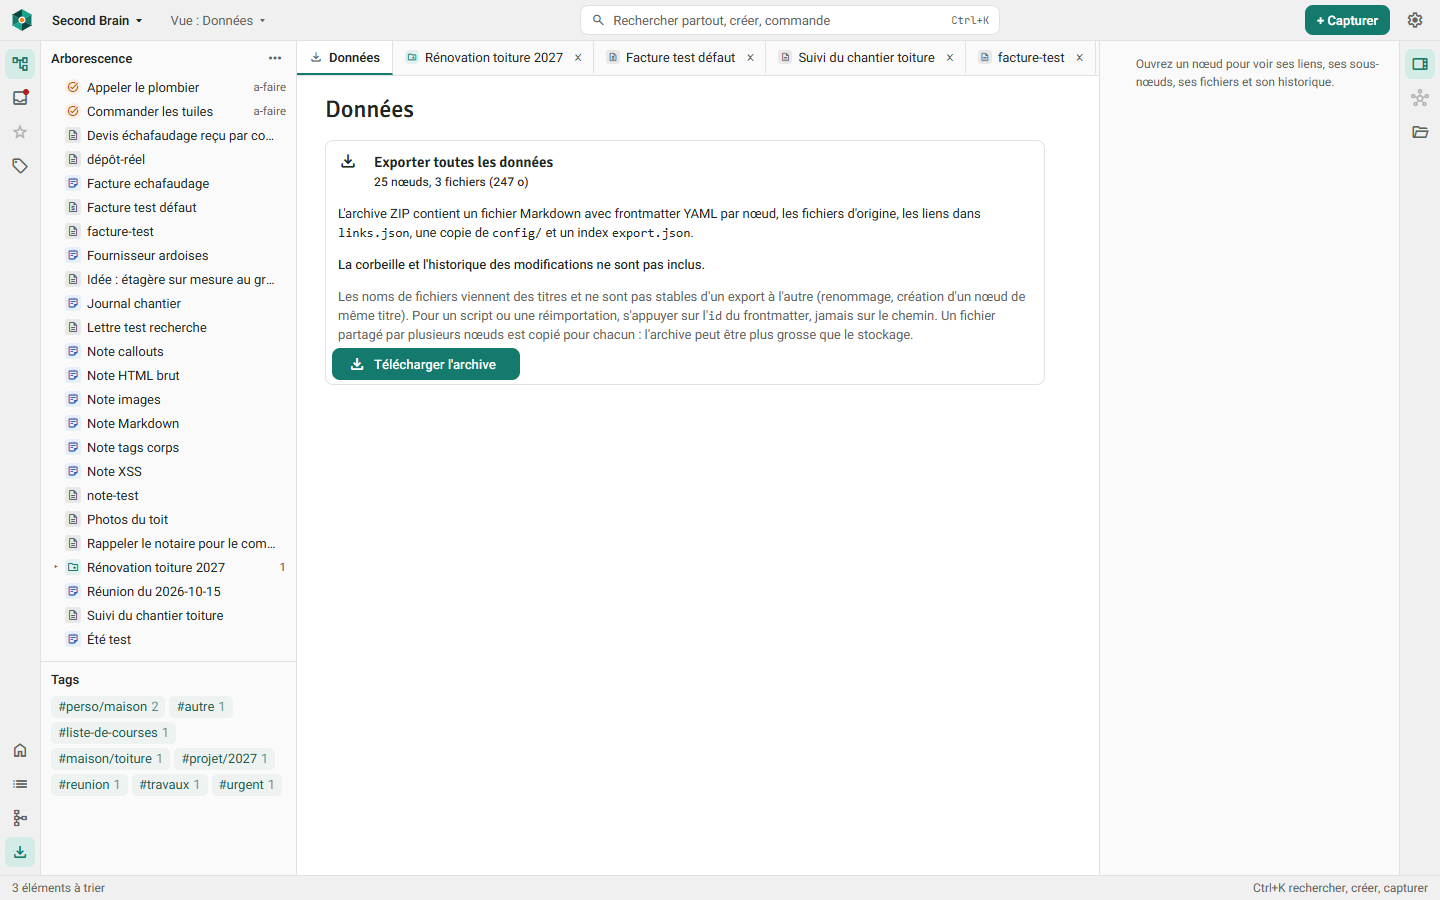Open Arborescence more options menu
Image resolution: width=1440 pixels, height=900 pixels.
(275, 58)
